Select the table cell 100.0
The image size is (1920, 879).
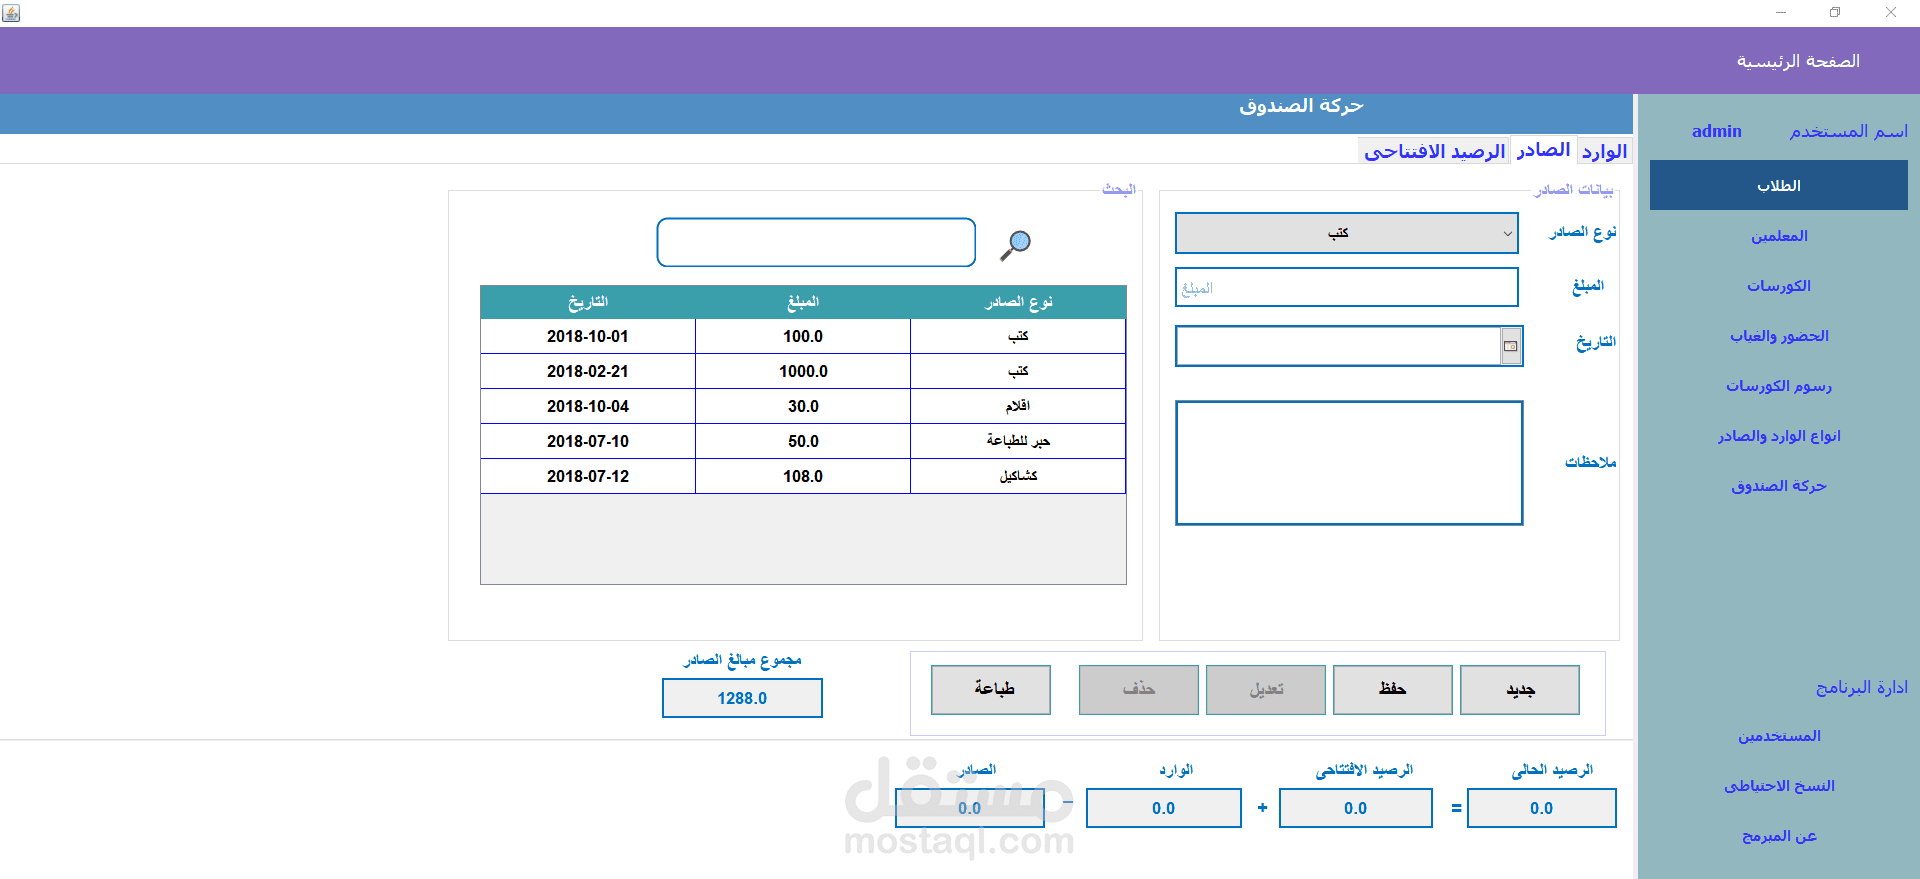tap(803, 336)
